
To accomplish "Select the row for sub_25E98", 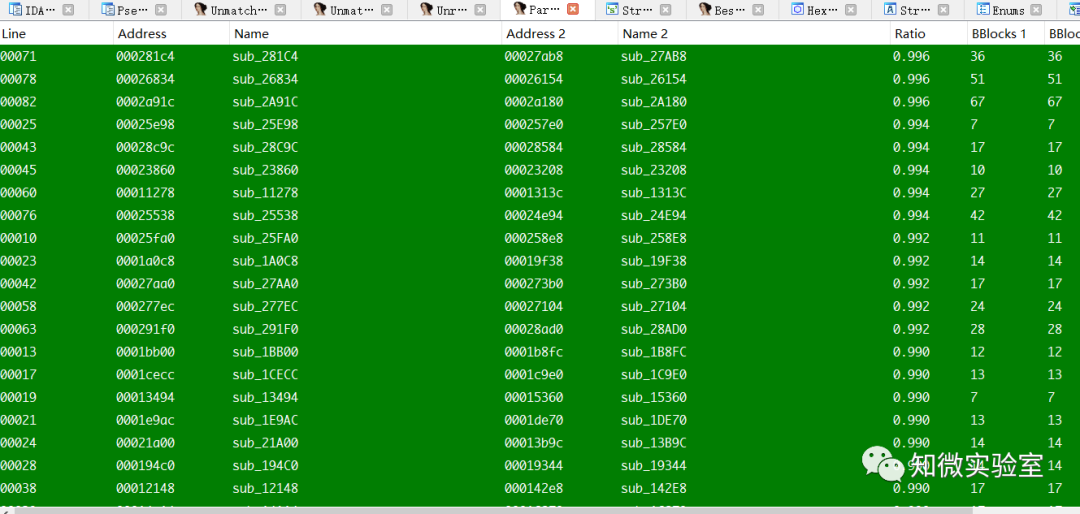I will click(540, 125).
